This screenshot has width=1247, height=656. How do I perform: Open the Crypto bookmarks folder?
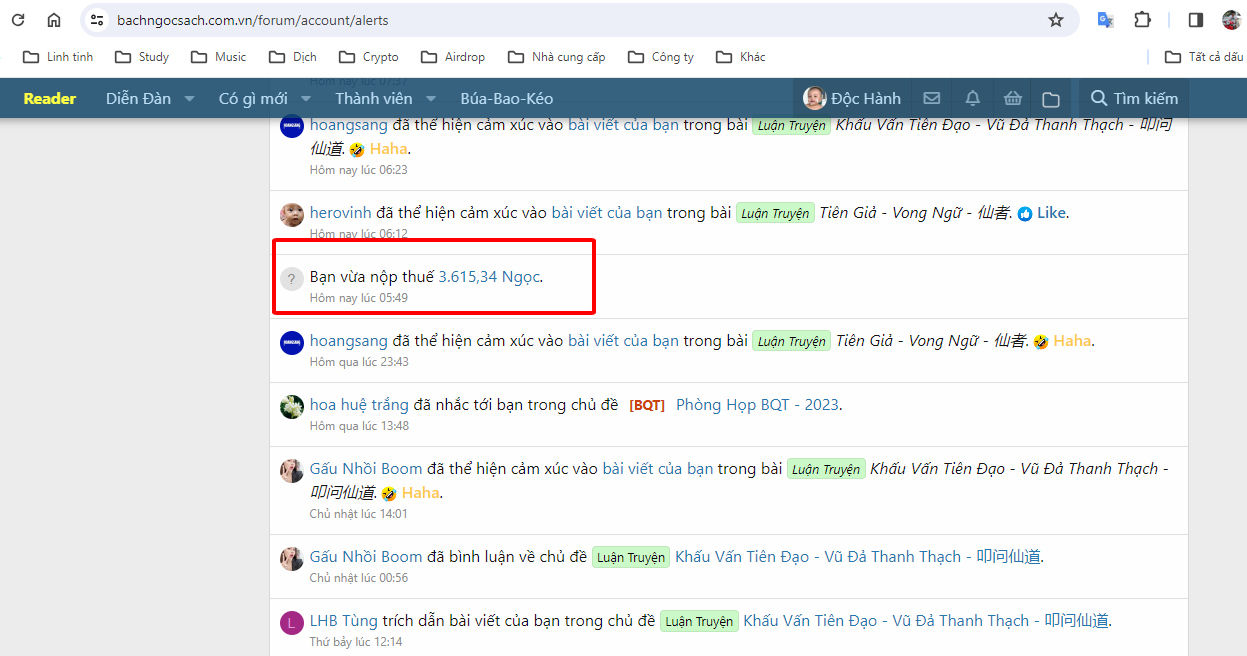coord(369,57)
